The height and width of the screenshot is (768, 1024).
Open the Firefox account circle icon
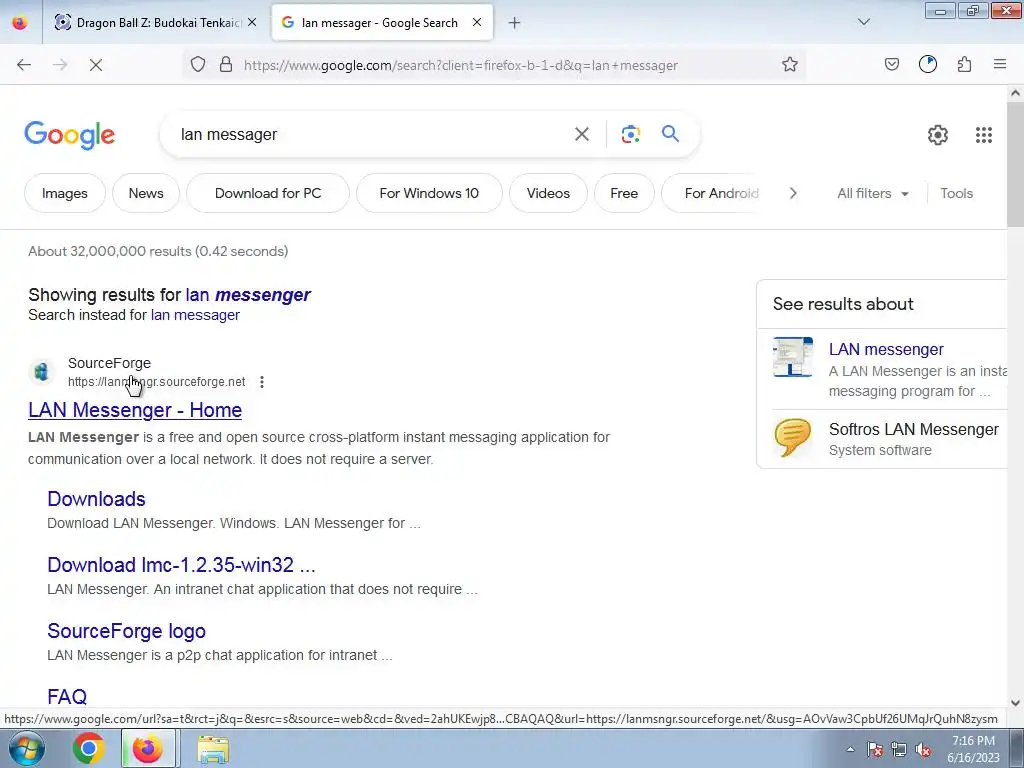click(x=928, y=65)
